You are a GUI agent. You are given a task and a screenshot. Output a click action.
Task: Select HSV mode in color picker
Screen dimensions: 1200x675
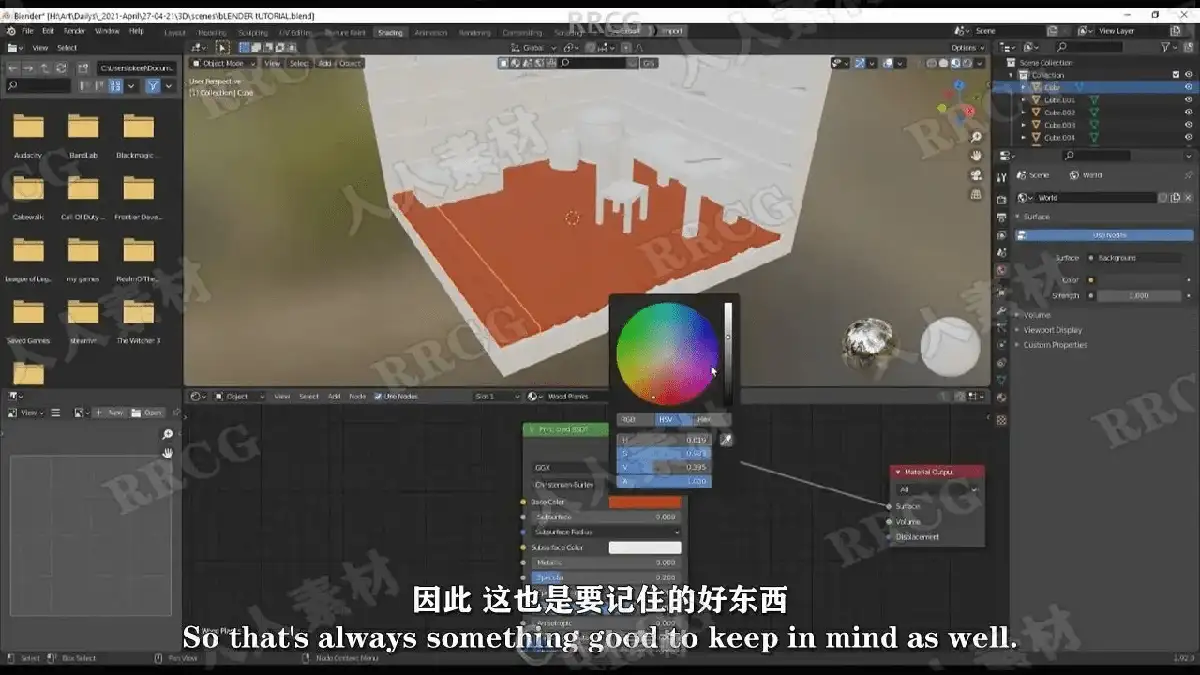pyautogui.click(x=674, y=420)
